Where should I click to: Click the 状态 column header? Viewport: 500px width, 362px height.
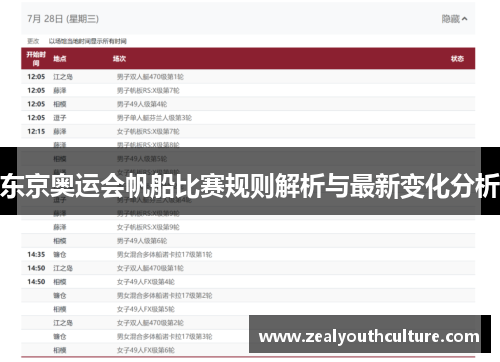pos(457,59)
